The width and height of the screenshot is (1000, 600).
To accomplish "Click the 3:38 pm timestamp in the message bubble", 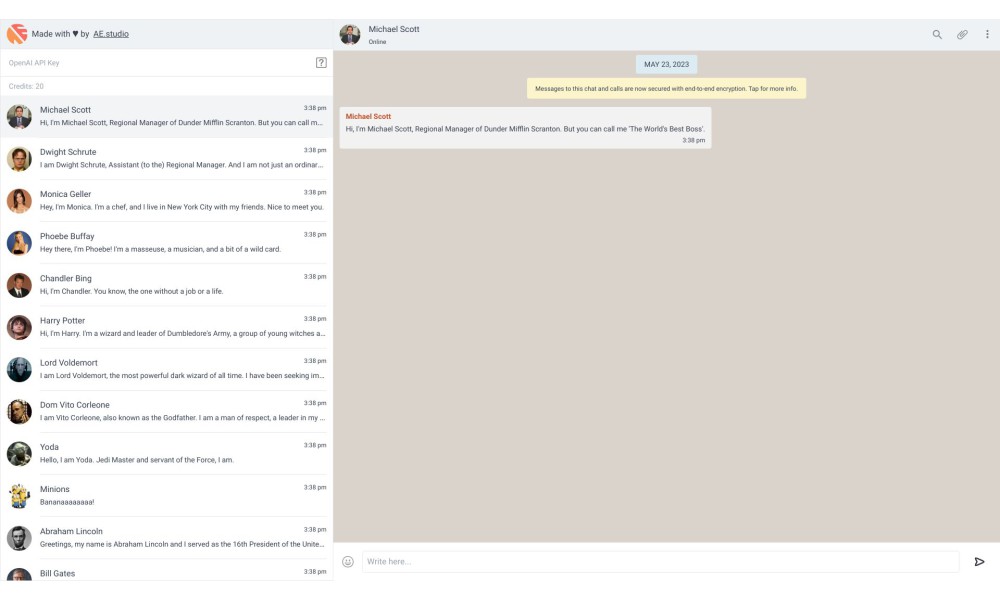I will click(693, 140).
